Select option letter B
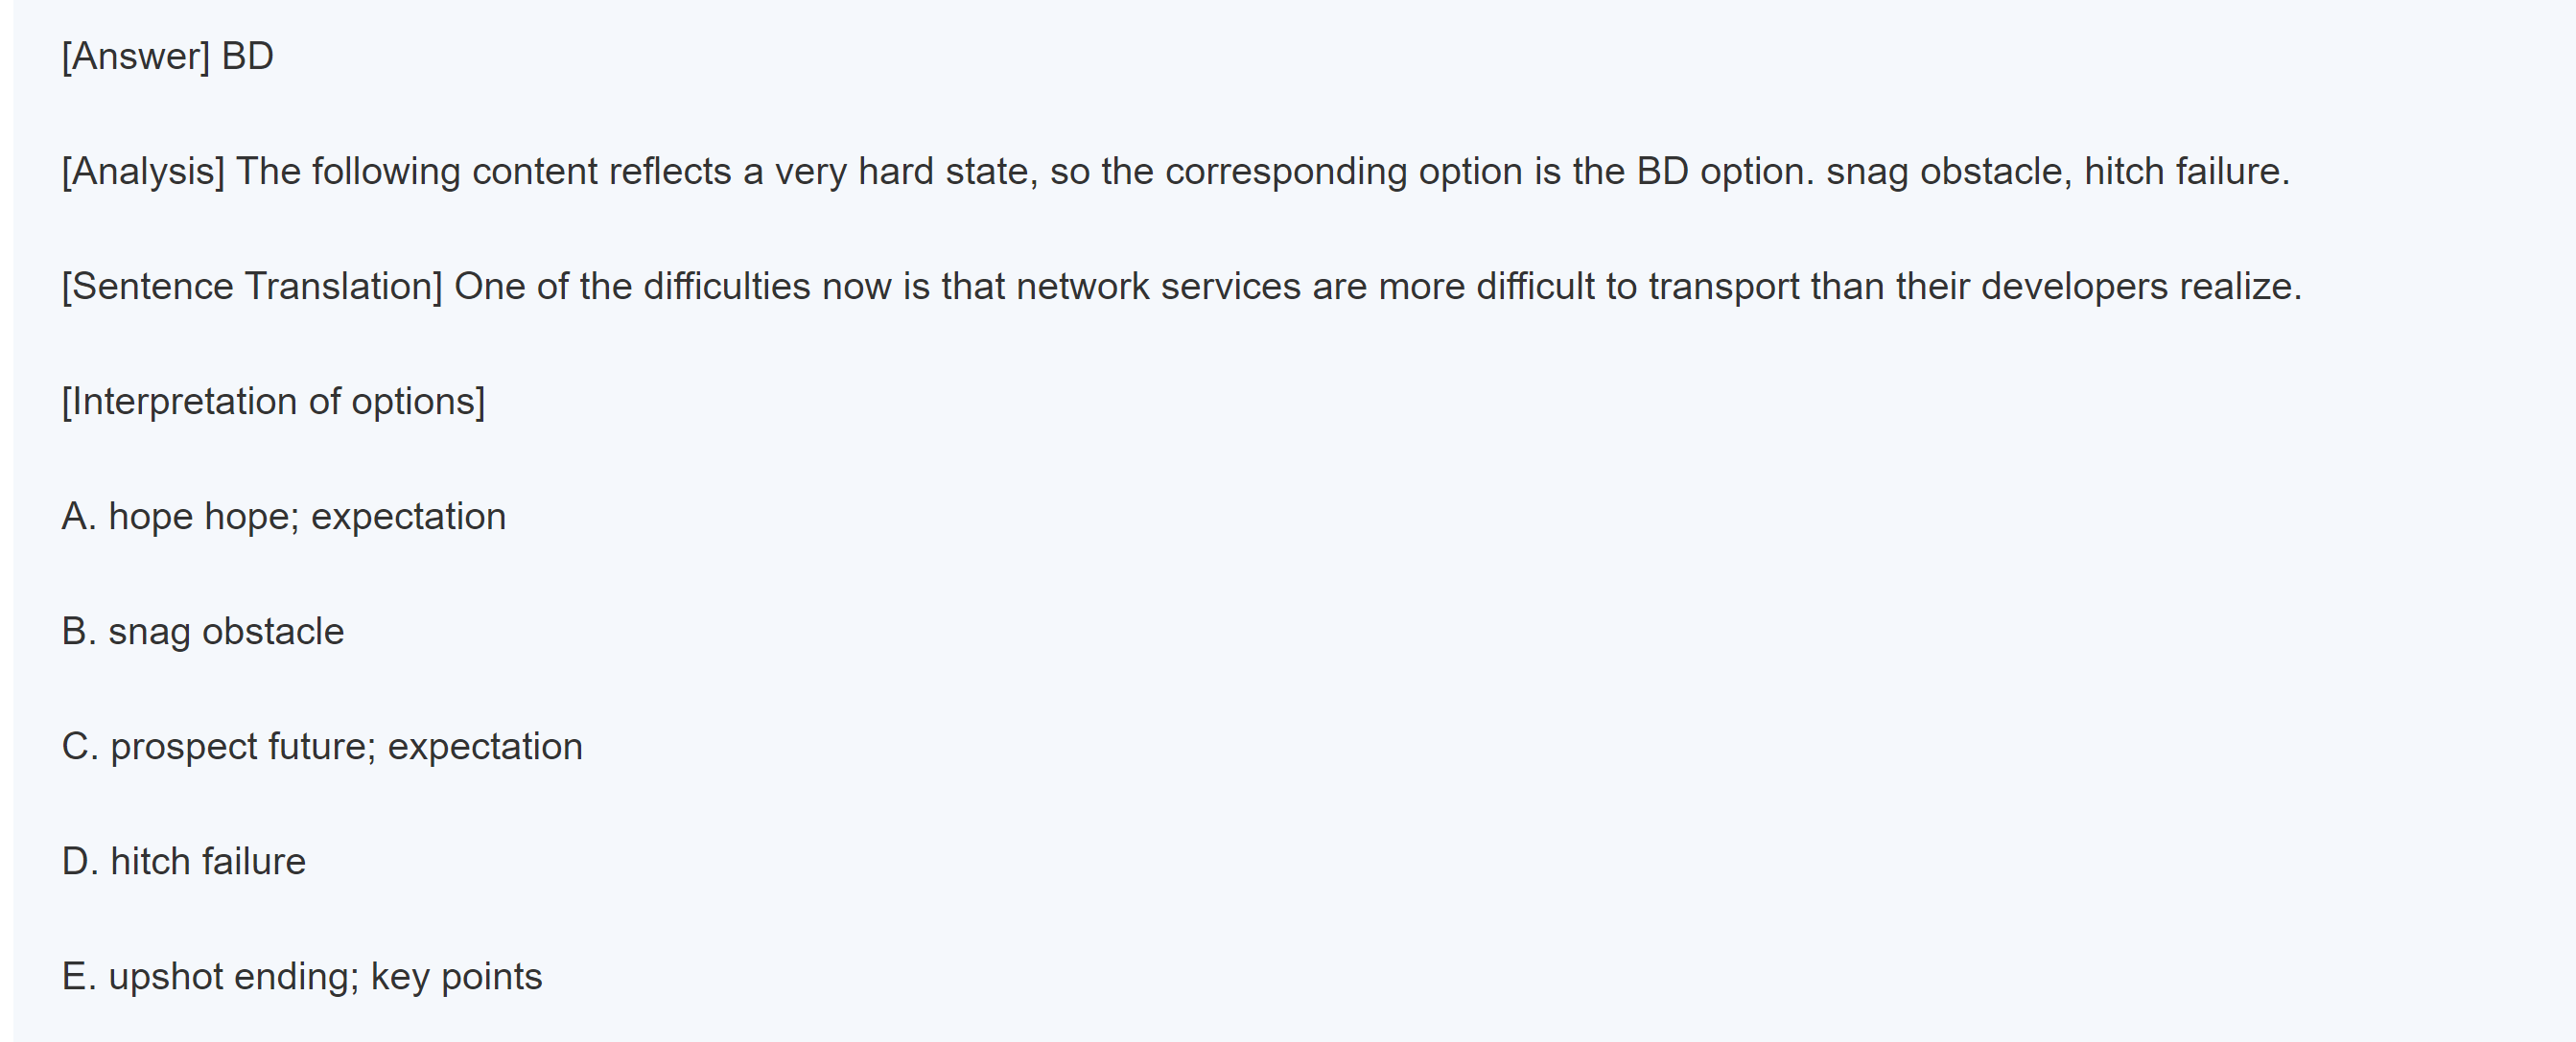Screen dimensions: 2576x1042 77,632
